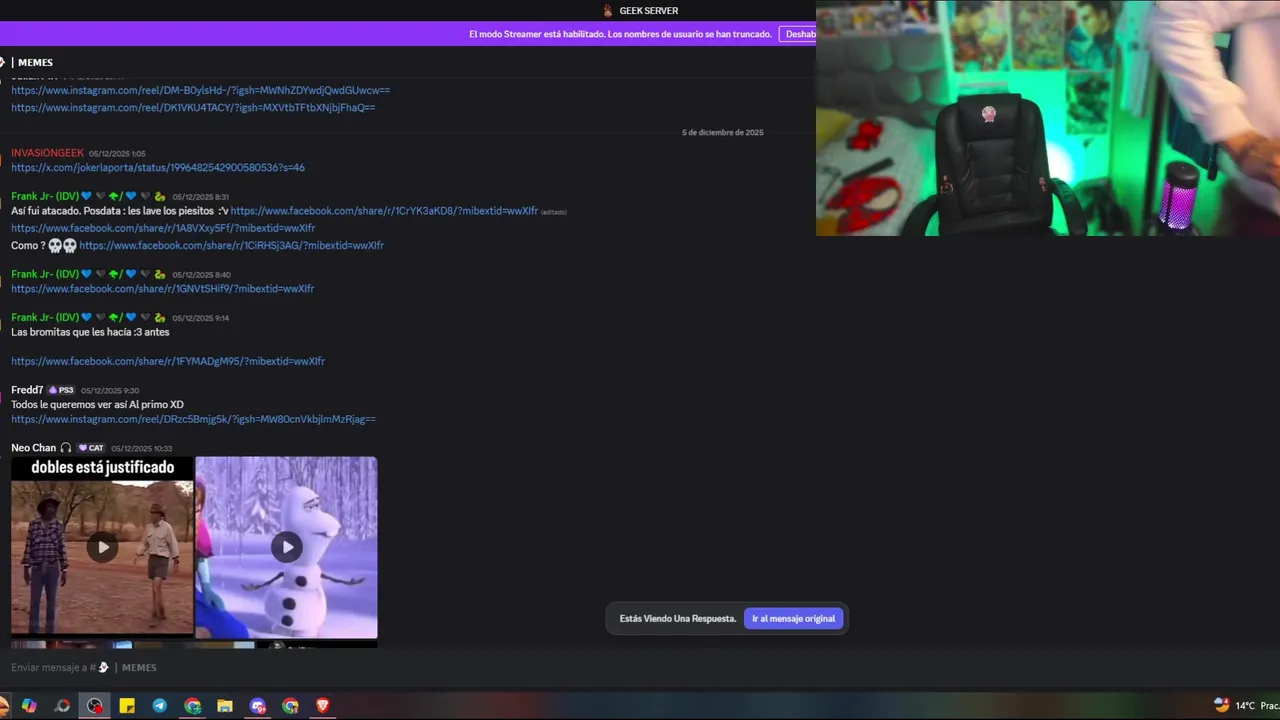Screen dimensions: 1280x720
Task: Open Brave browser from the taskbar
Action: coord(322,706)
